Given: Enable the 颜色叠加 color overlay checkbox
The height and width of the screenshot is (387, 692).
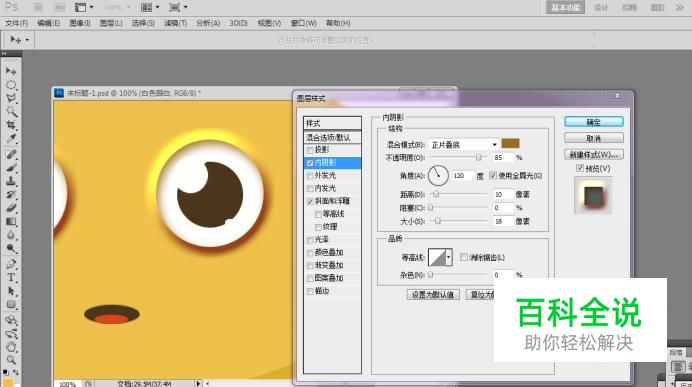Looking at the screenshot, I should pyautogui.click(x=310, y=253).
